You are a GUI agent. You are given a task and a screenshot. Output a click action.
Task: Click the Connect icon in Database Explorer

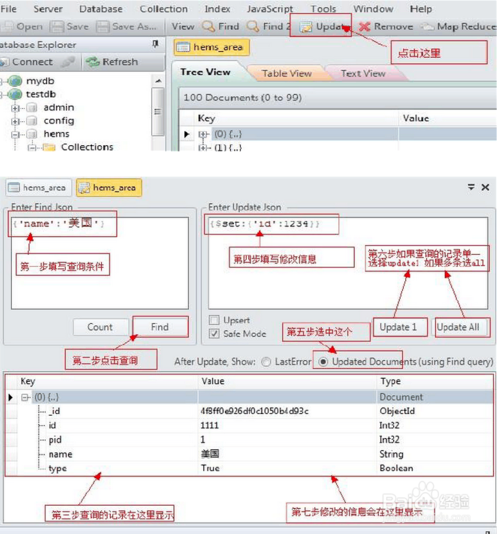click(4, 62)
